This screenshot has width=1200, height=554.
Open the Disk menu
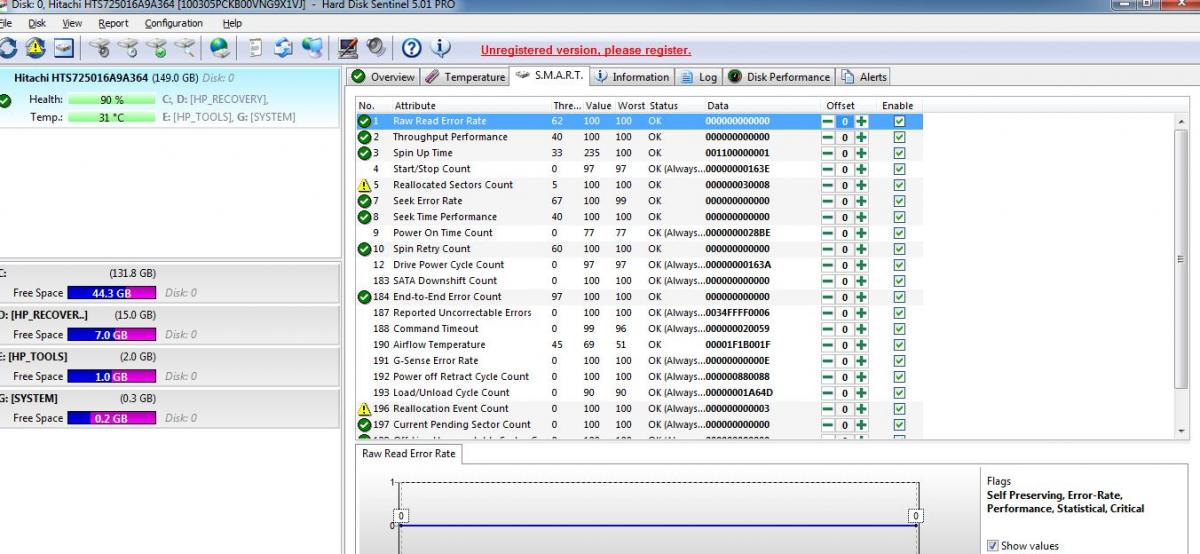(x=37, y=23)
